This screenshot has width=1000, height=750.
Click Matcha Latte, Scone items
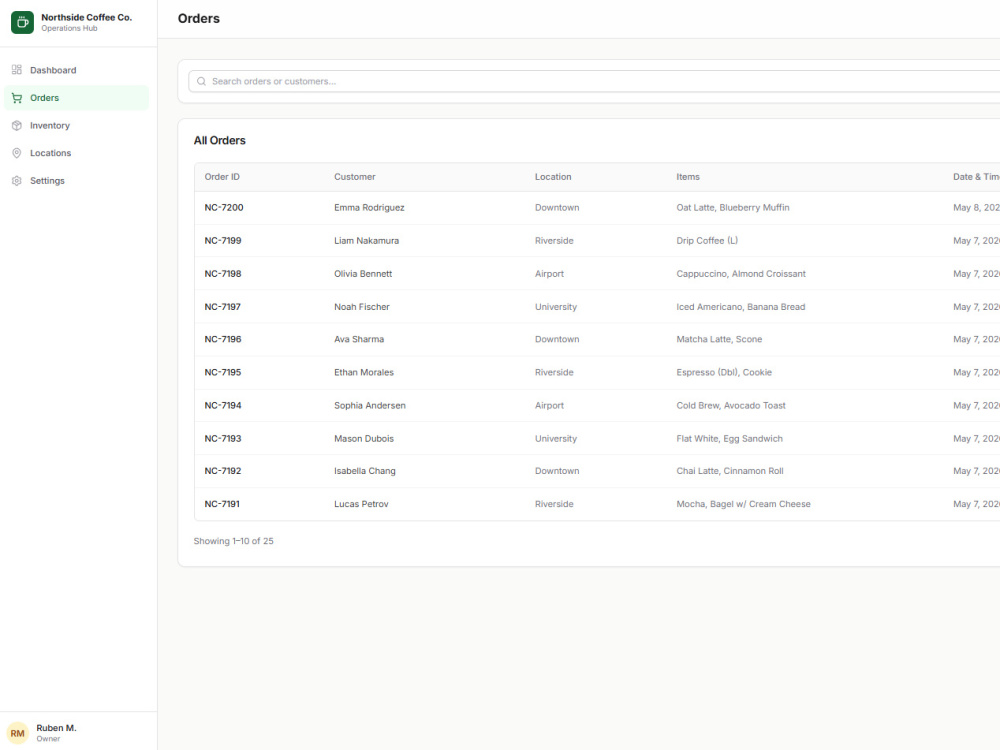[x=719, y=339]
